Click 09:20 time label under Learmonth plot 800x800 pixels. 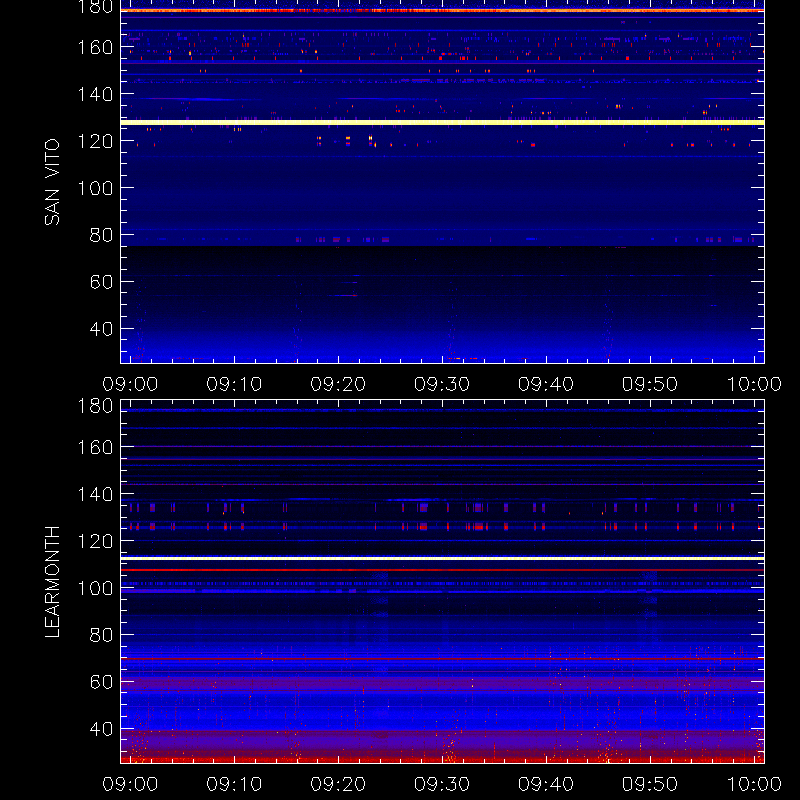338,784
